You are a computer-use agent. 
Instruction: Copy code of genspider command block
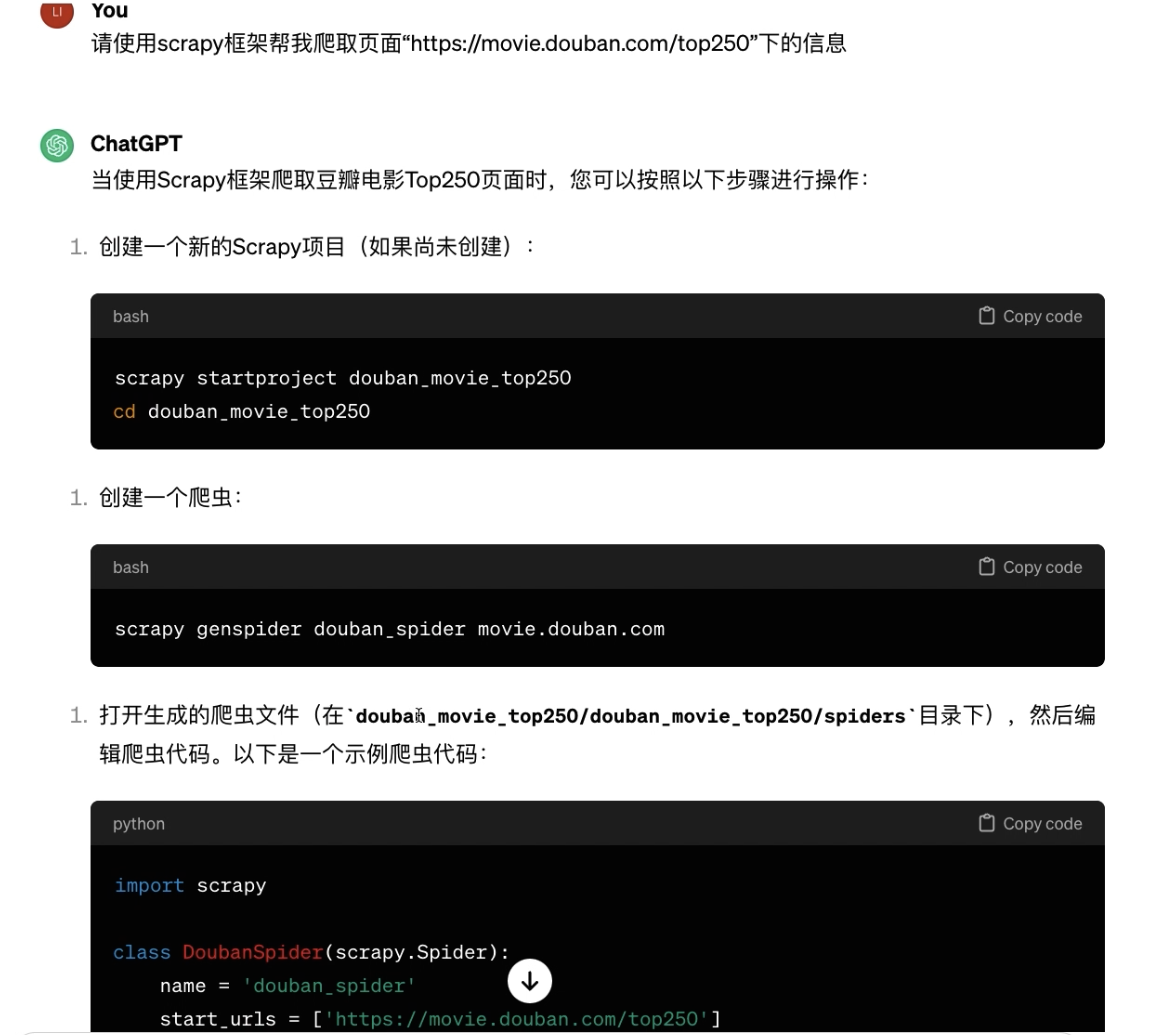(x=1030, y=567)
